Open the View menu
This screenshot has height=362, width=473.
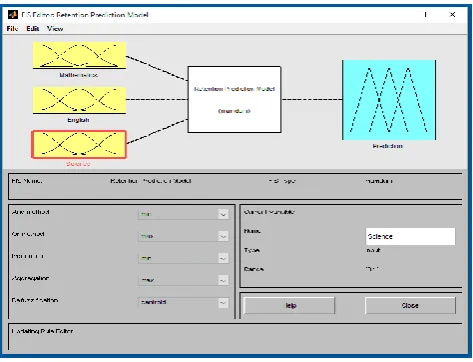click(55, 29)
